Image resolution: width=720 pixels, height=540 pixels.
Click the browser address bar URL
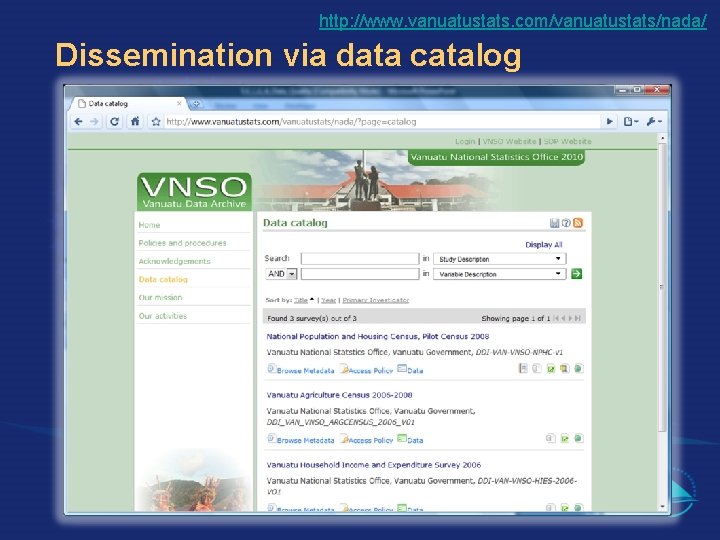[291, 122]
